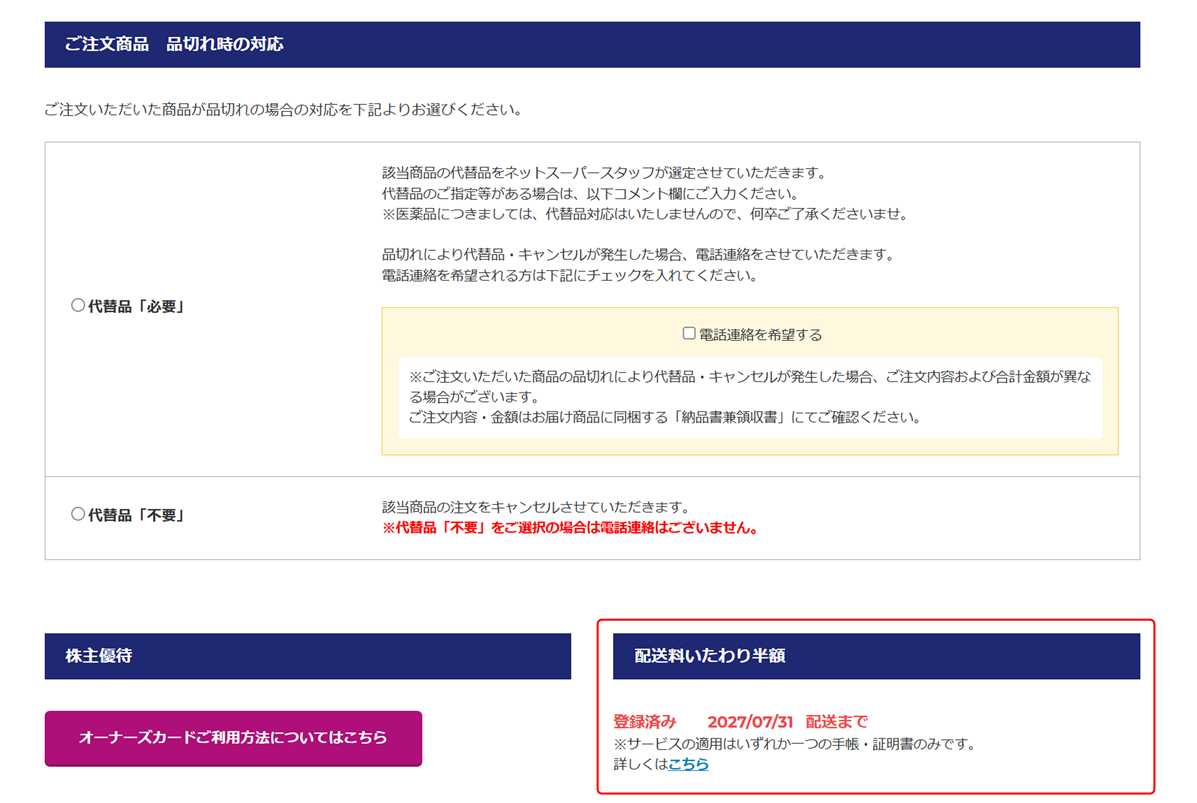Image resolution: width=1197 pixels, height=803 pixels.
Task: Follow the こちら link under 配送料いたわり半額
Action: click(688, 764)
